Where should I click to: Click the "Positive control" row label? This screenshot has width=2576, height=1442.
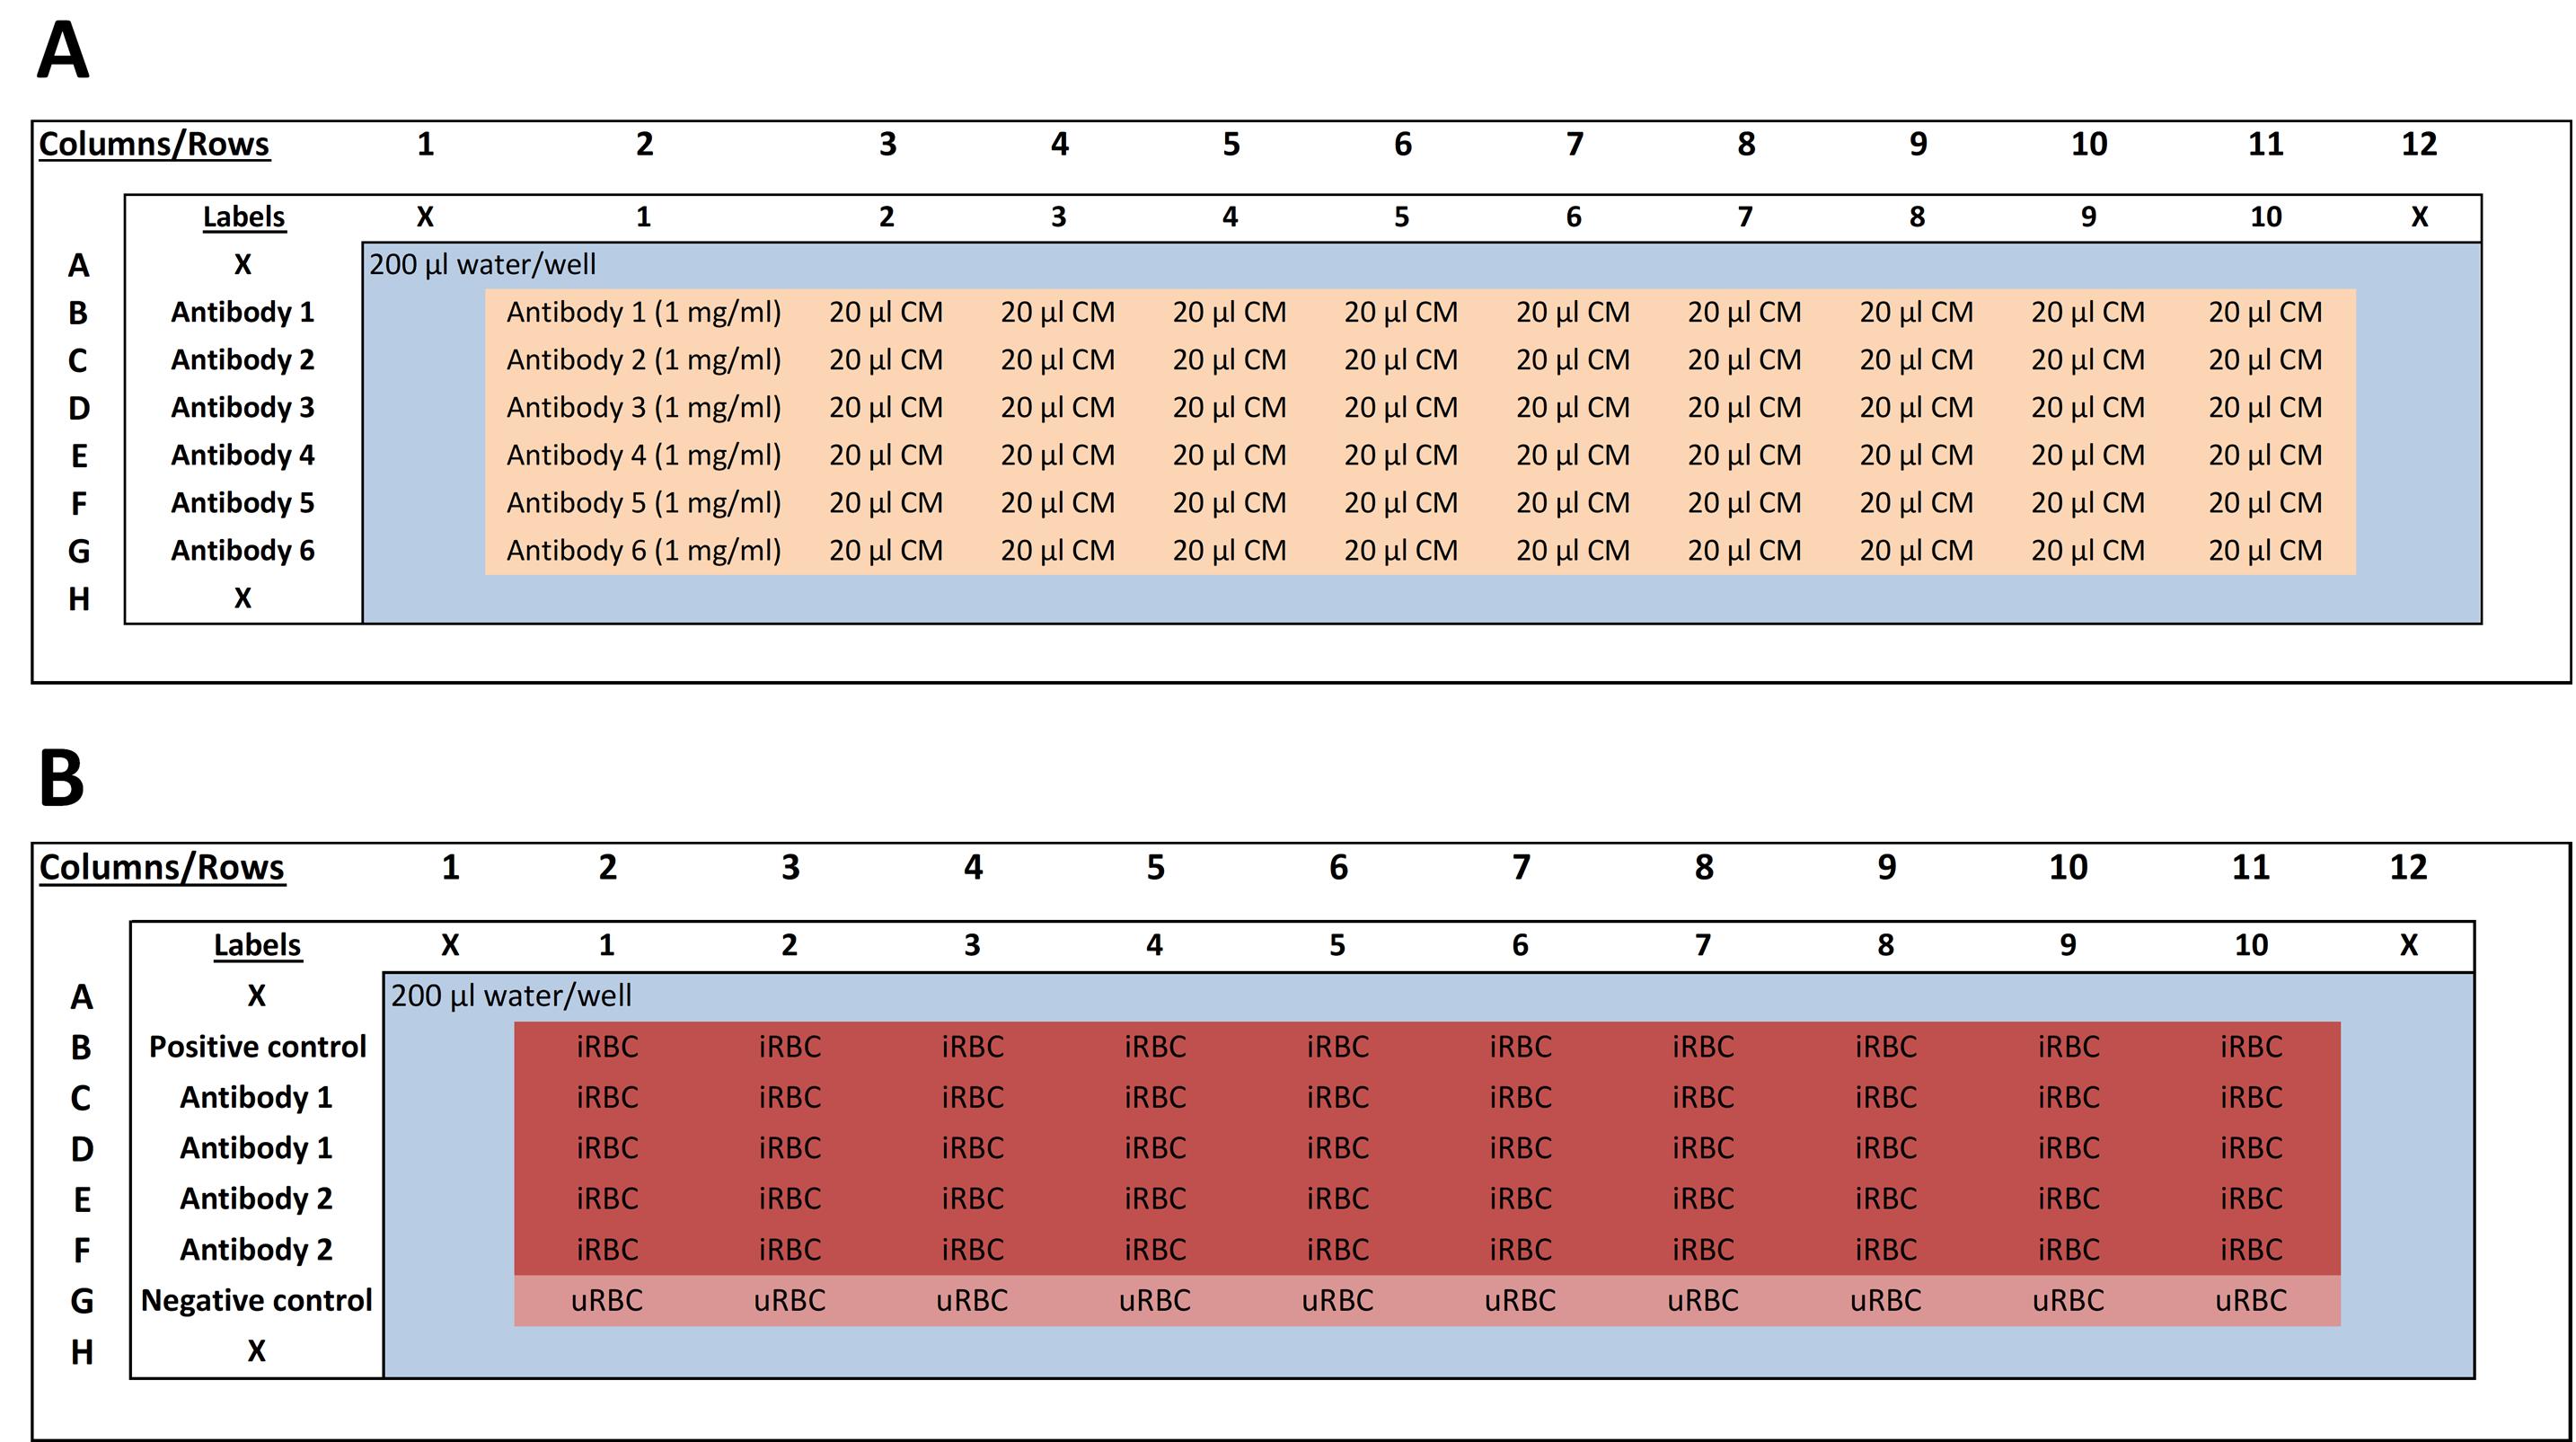pos(258,1047)
